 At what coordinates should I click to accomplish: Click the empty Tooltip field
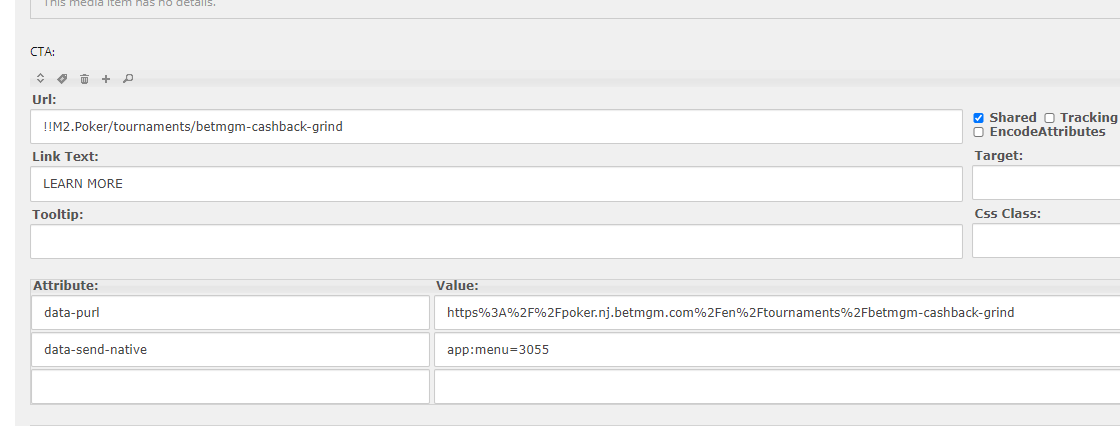(496, 242)
